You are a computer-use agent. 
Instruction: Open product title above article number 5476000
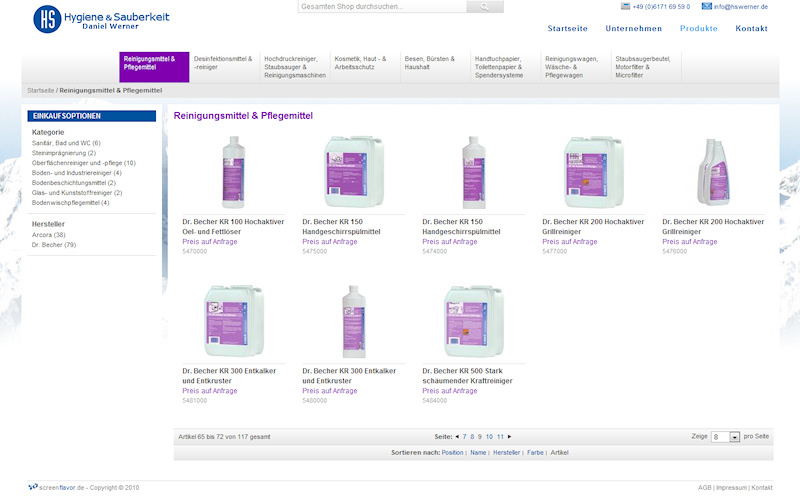click(713, 227)
